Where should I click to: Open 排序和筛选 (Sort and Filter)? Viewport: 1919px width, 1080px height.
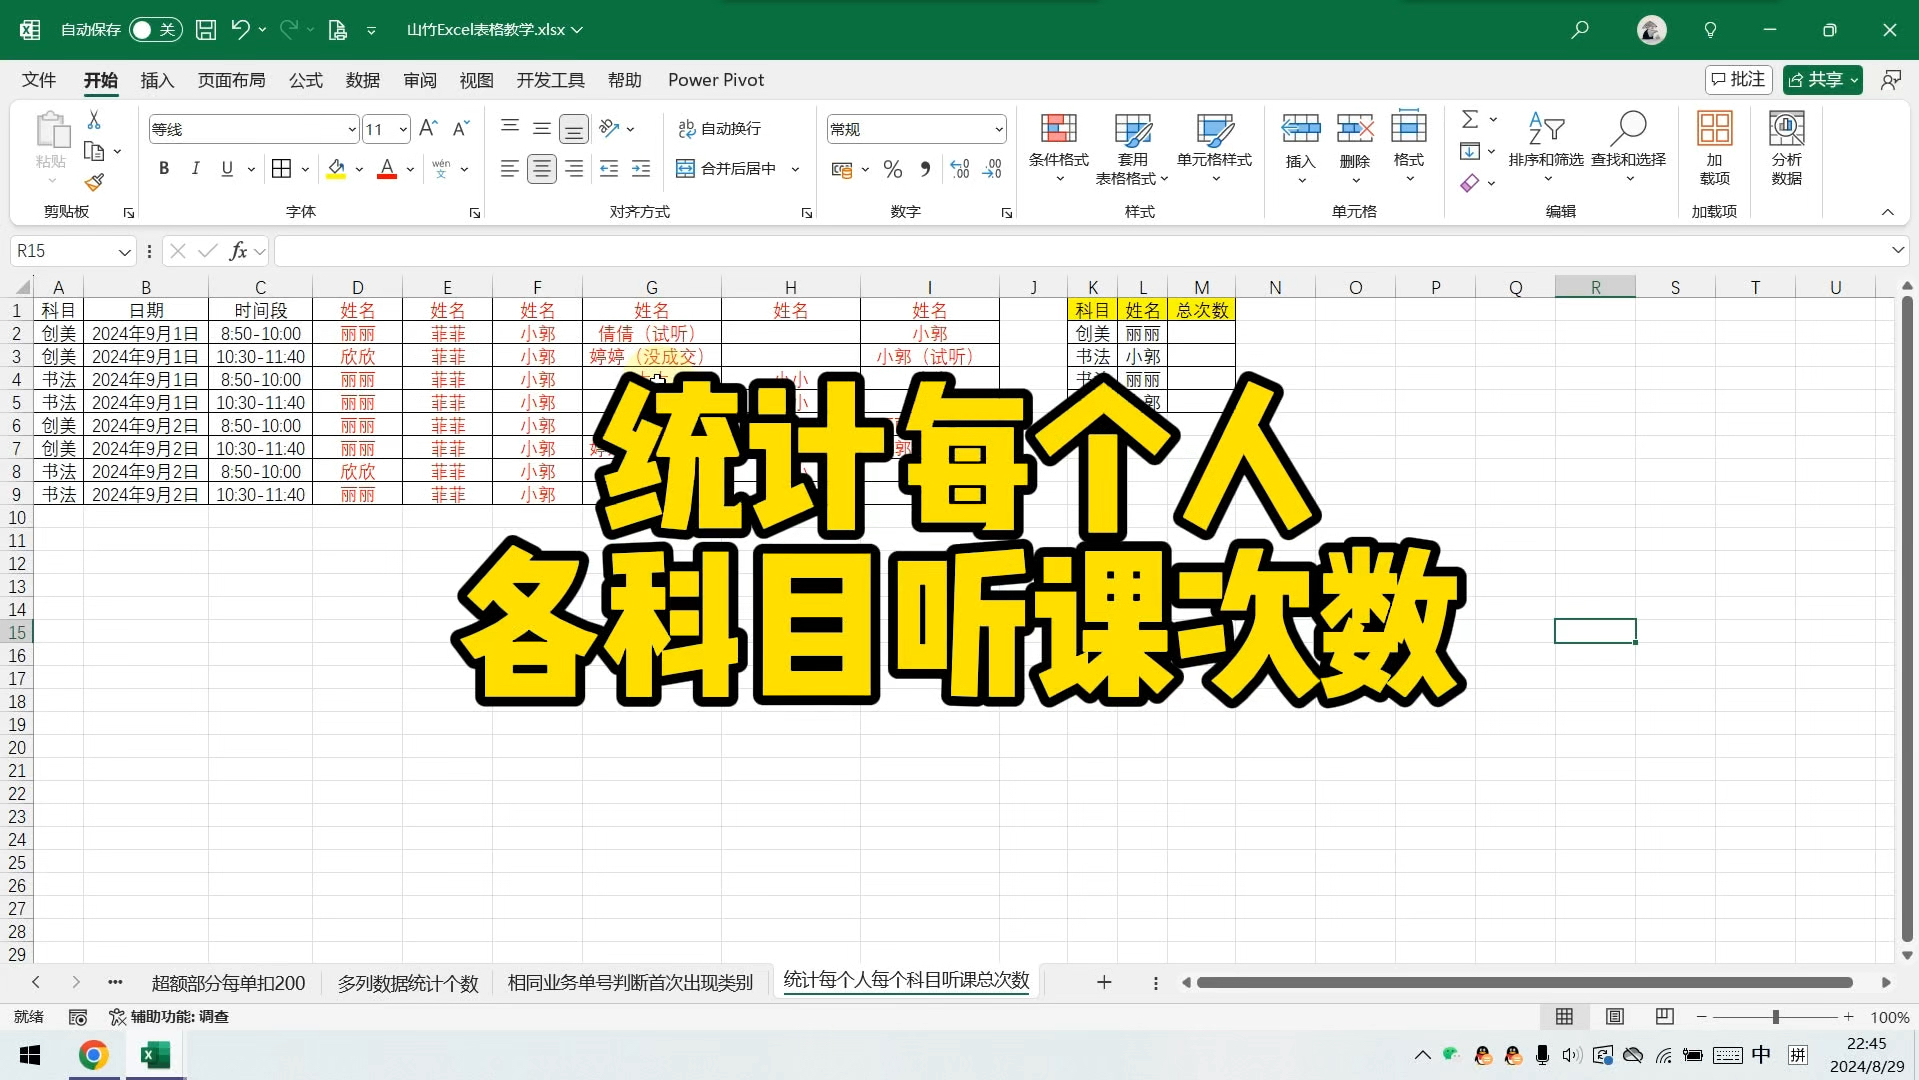[x=1545, y=147]
